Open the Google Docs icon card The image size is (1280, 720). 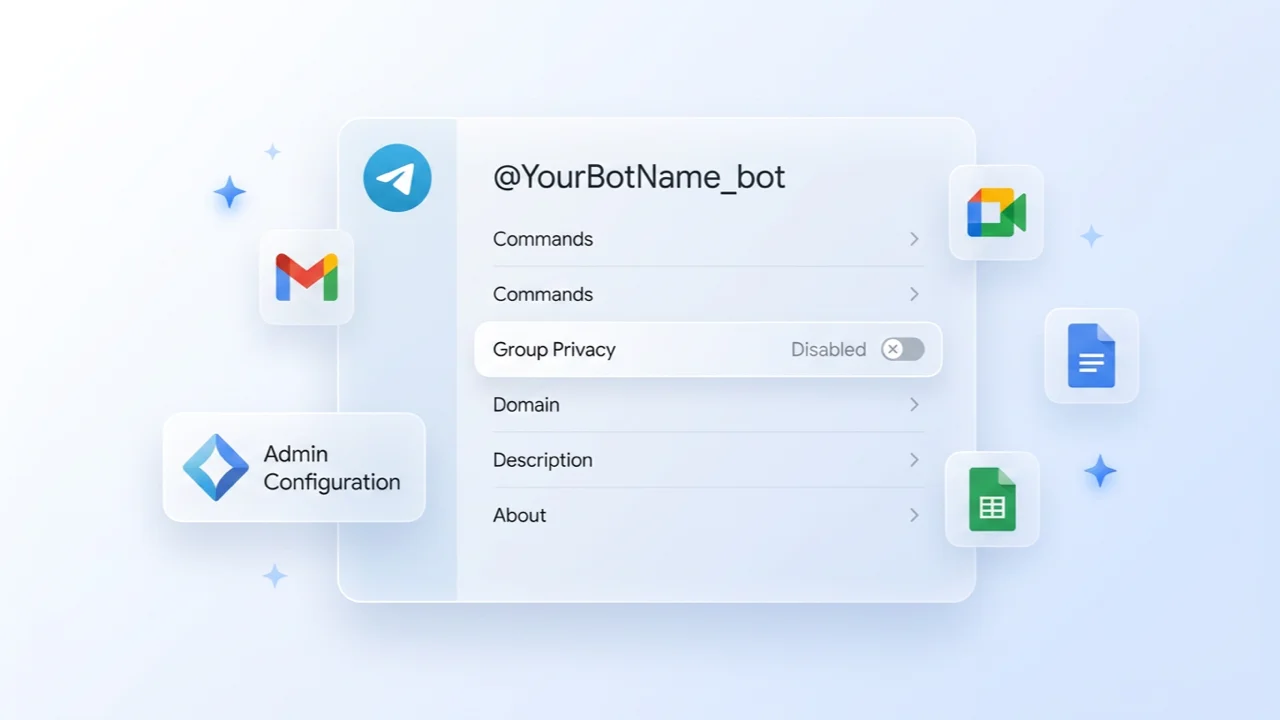pyautogui.click(x=1091, y=355)
